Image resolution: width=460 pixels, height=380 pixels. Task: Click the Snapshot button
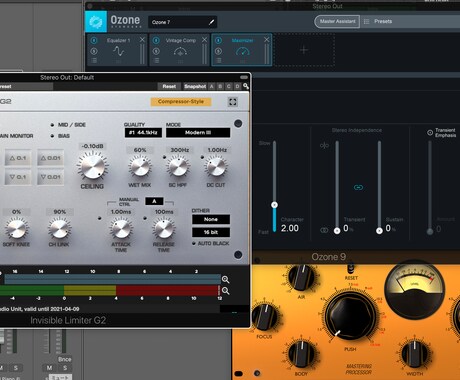[x=195, y=86]
